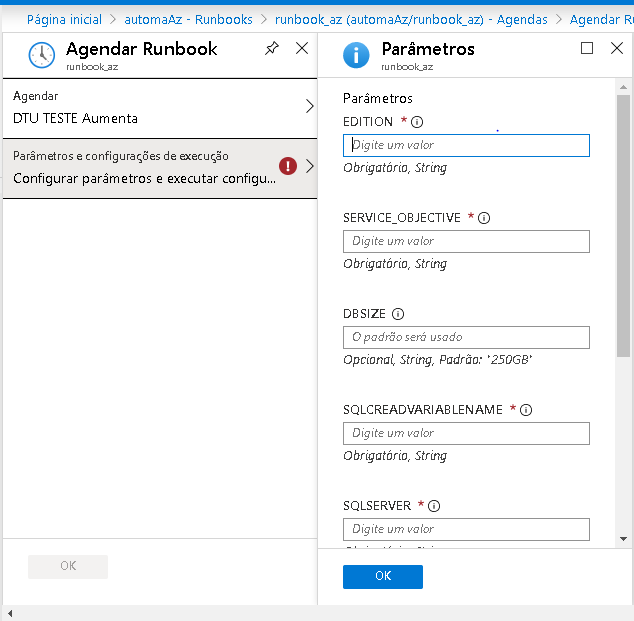The image size is (634, 621).
Task: Click the red error alert icon
Action: click(x=288, y=167)
